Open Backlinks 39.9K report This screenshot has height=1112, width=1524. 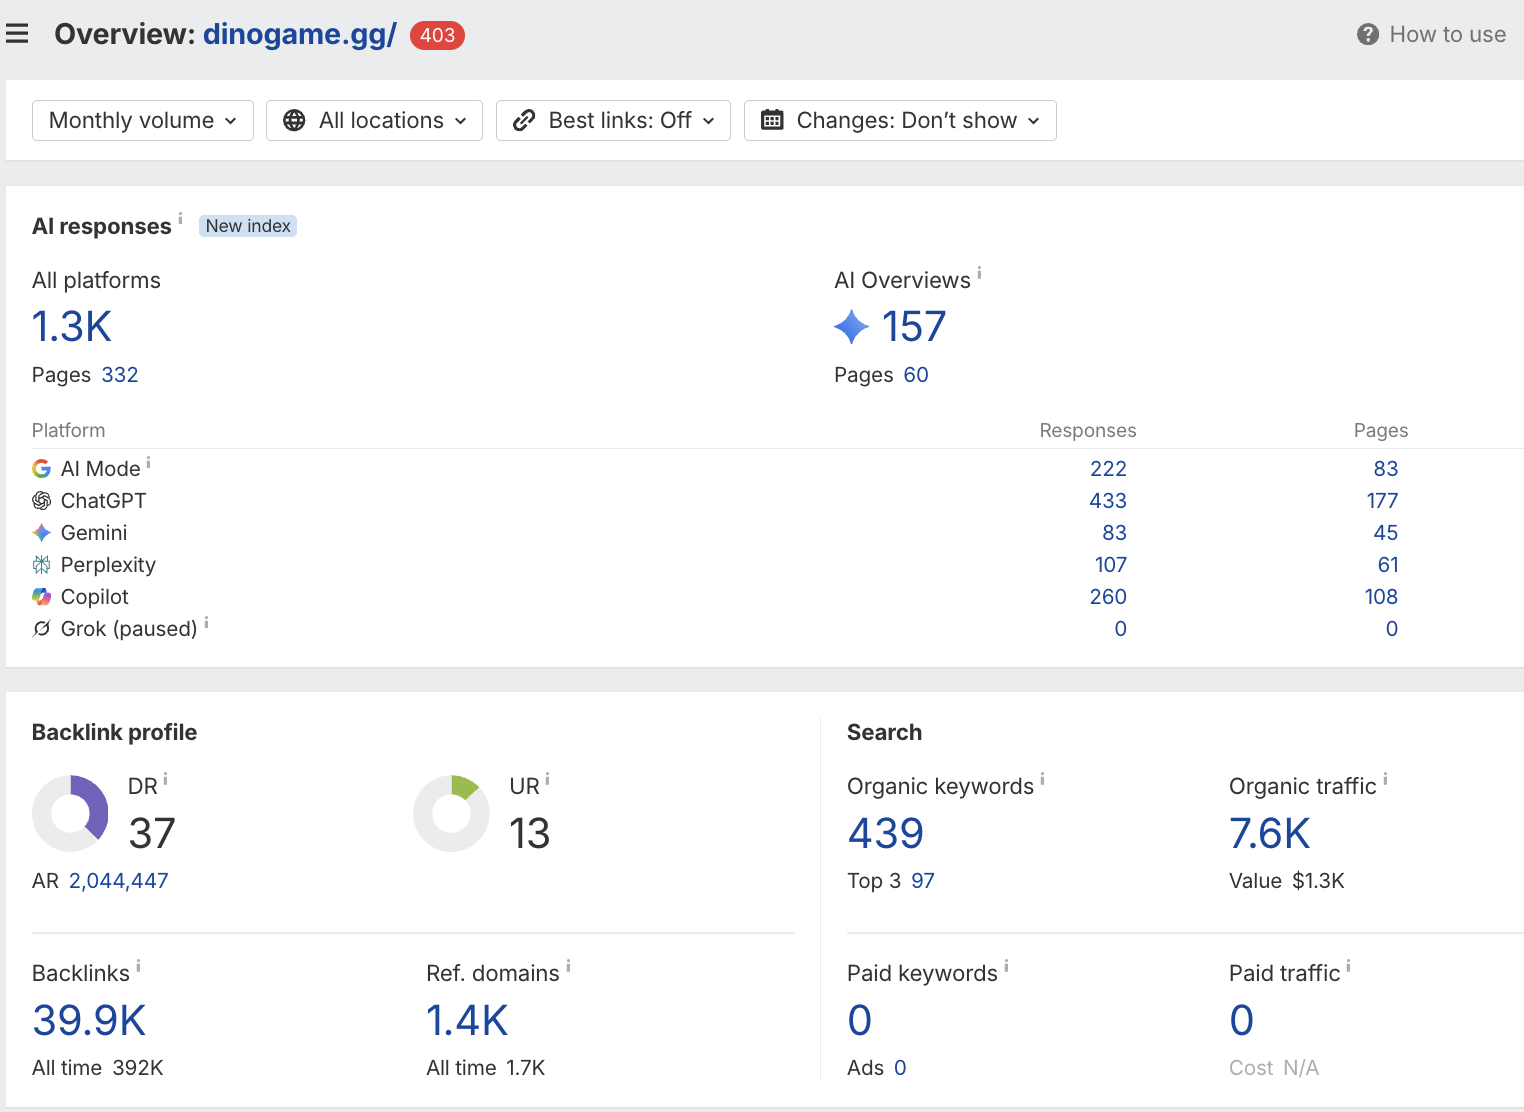89,1021
